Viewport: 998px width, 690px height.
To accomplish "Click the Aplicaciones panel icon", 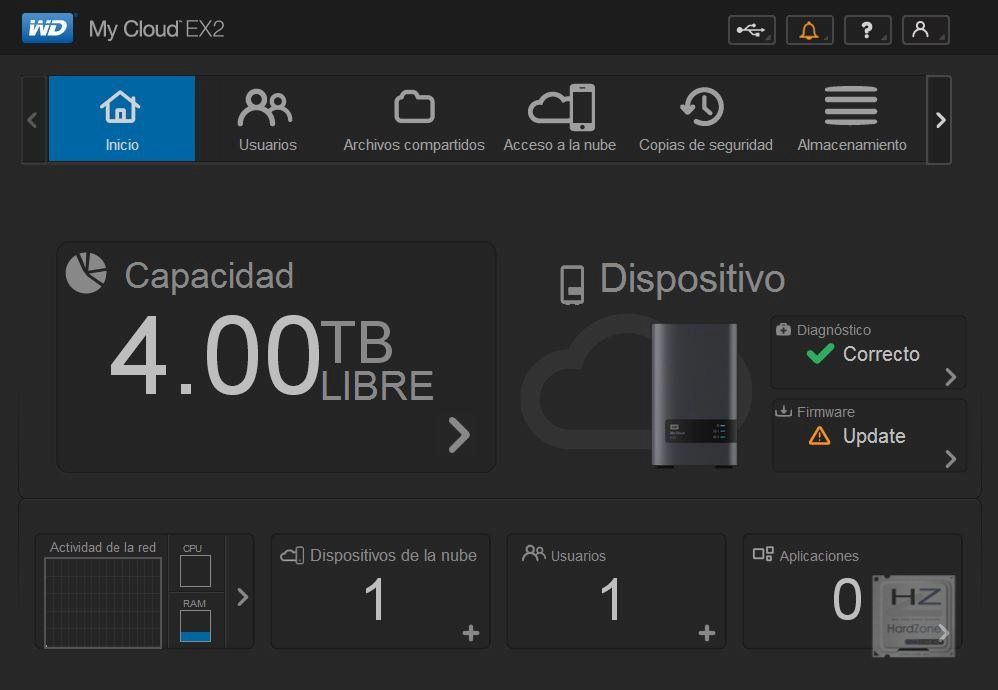I will [x=763, y=554].
